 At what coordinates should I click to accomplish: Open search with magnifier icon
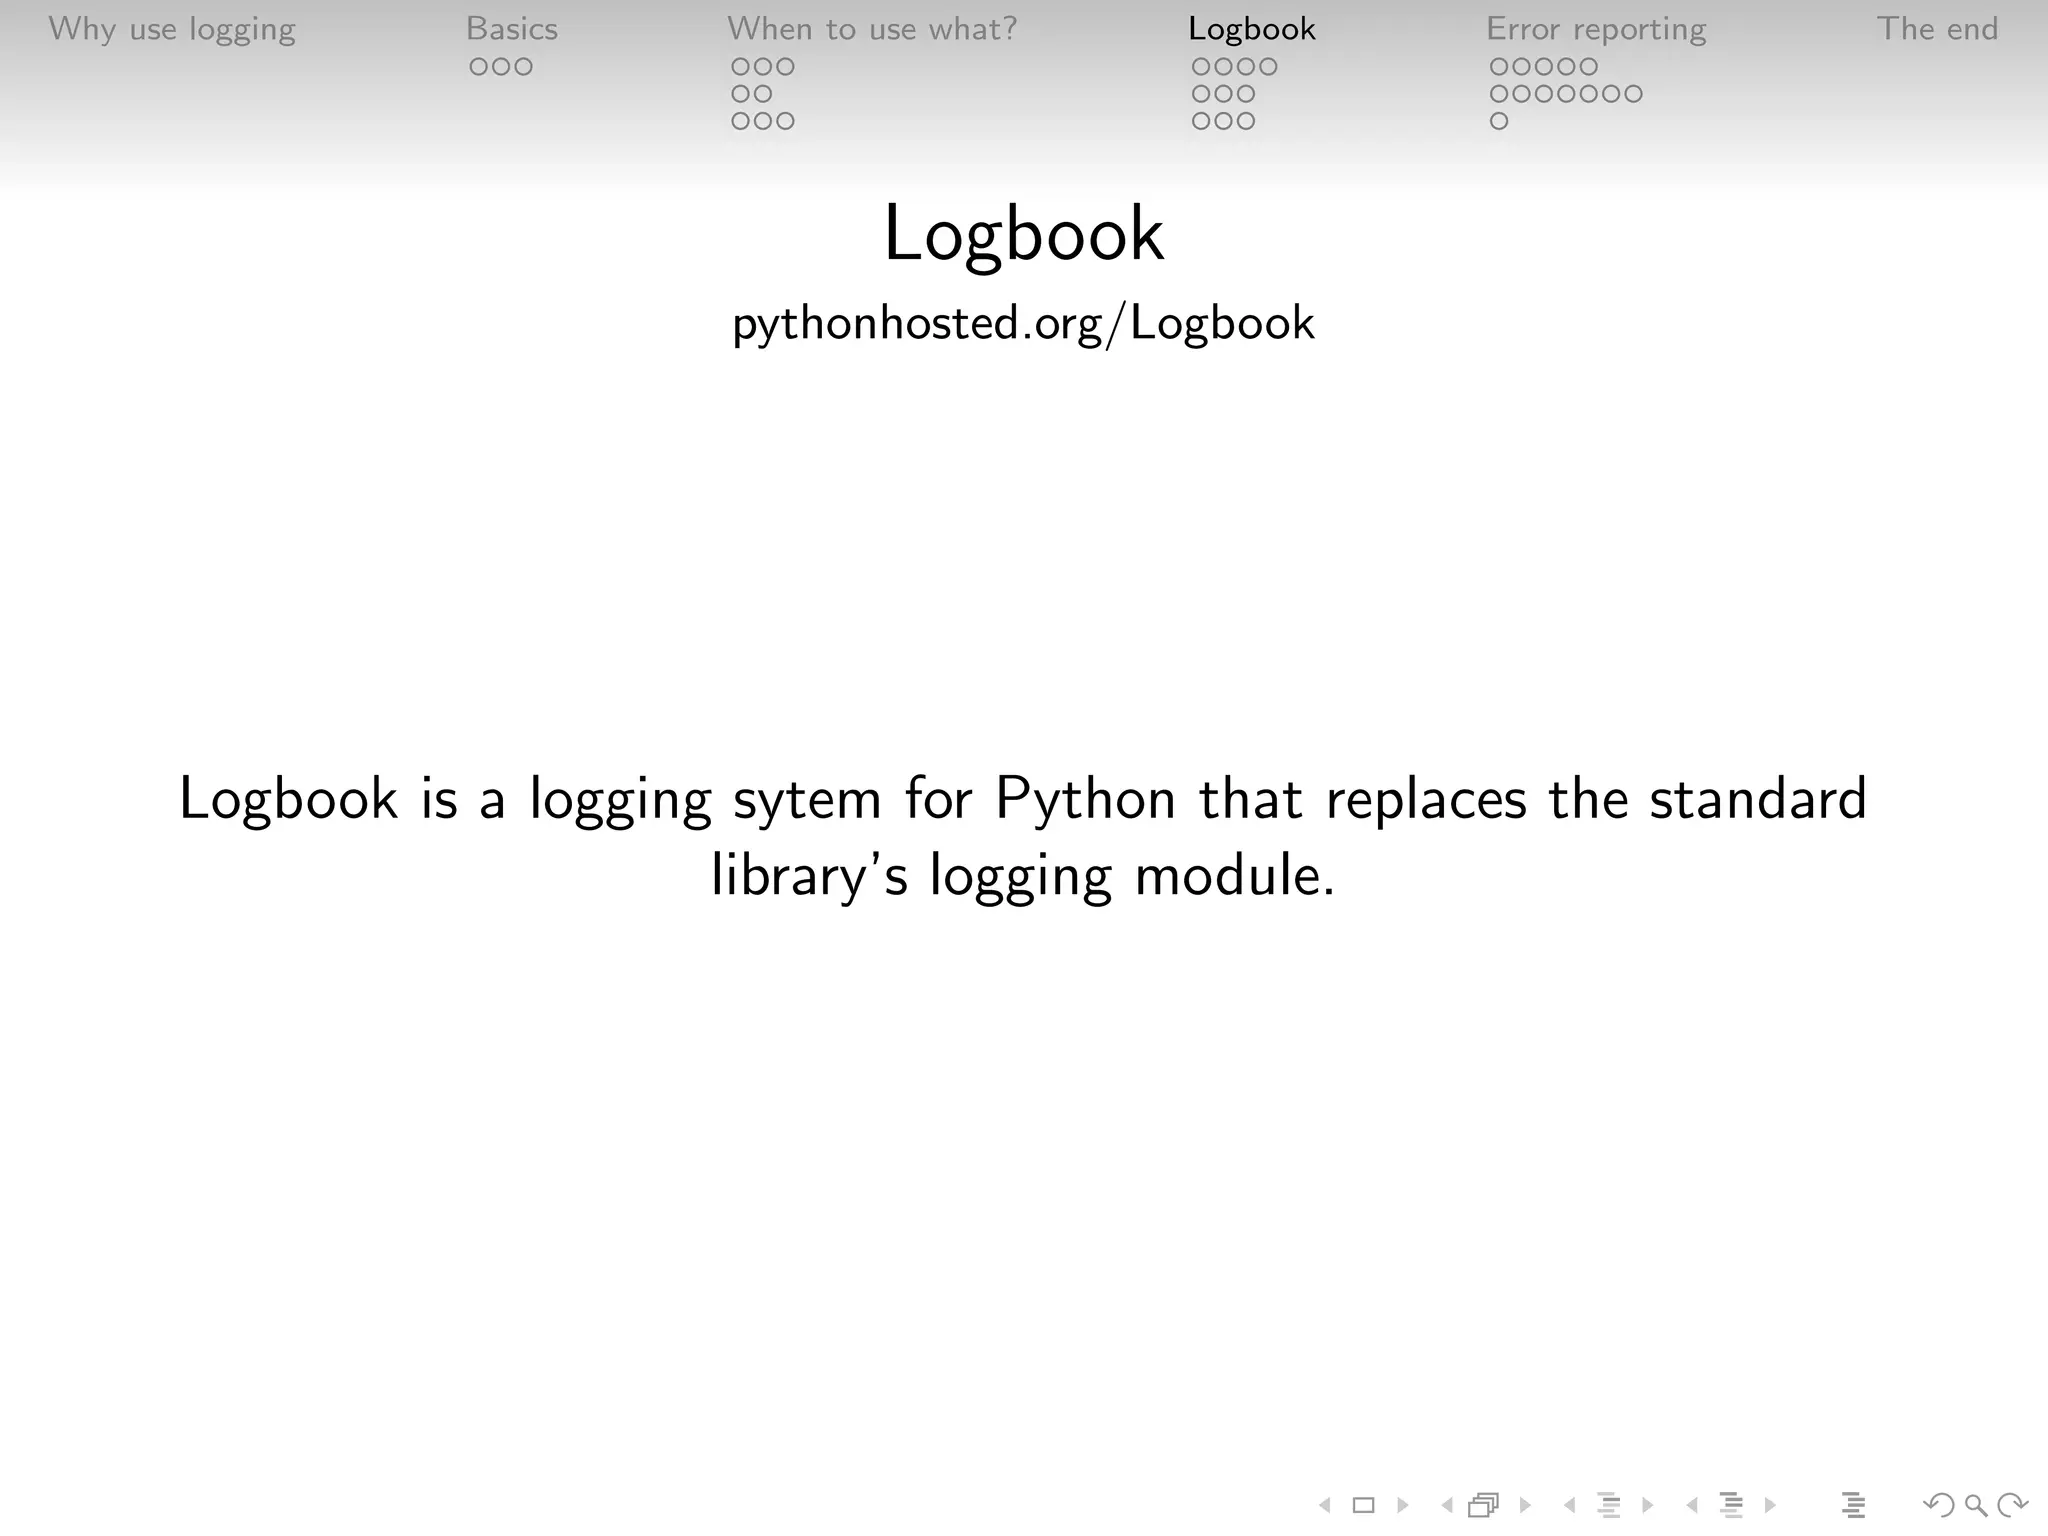pos(1976,1505)
